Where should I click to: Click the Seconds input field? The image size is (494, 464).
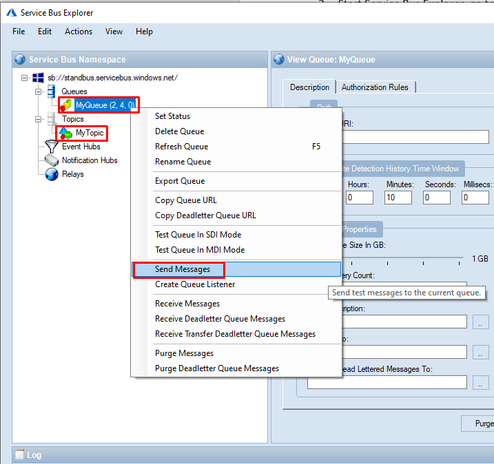[x=437, y=197]
